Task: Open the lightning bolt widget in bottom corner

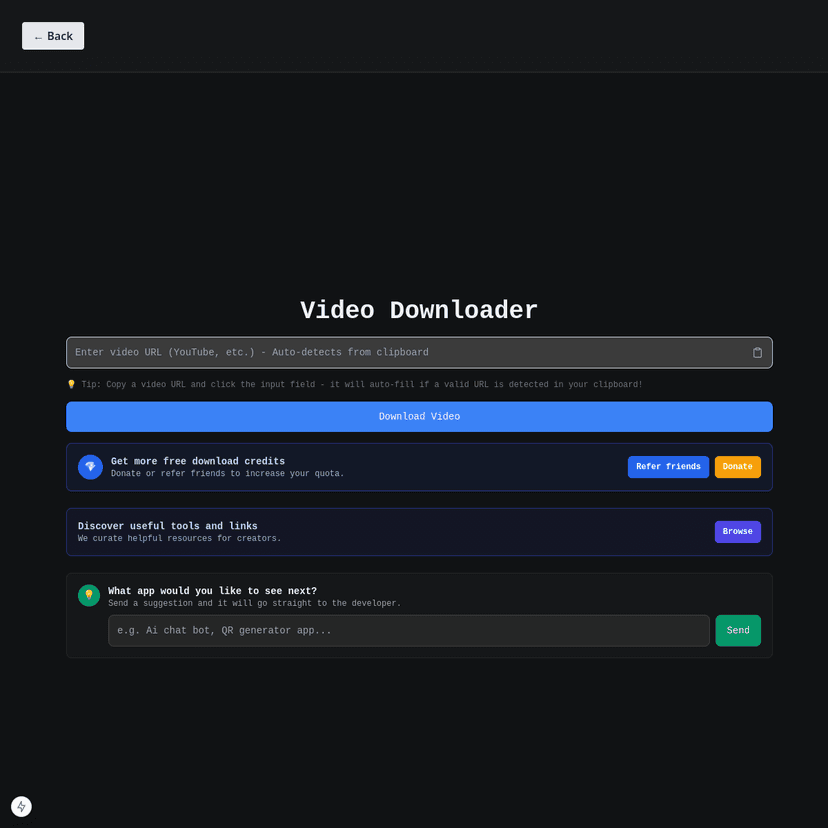Action: point(21,806)
